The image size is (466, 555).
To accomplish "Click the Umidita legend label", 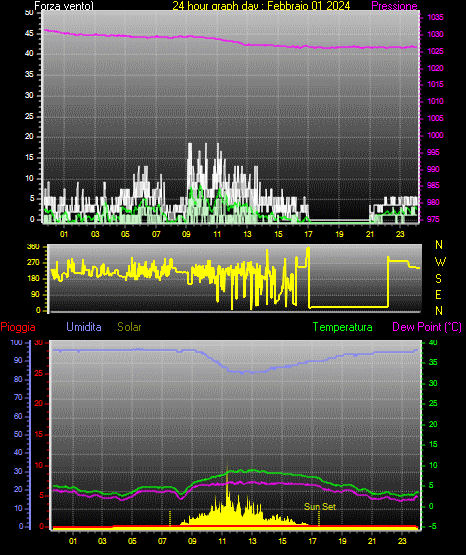I will point(84,327).
